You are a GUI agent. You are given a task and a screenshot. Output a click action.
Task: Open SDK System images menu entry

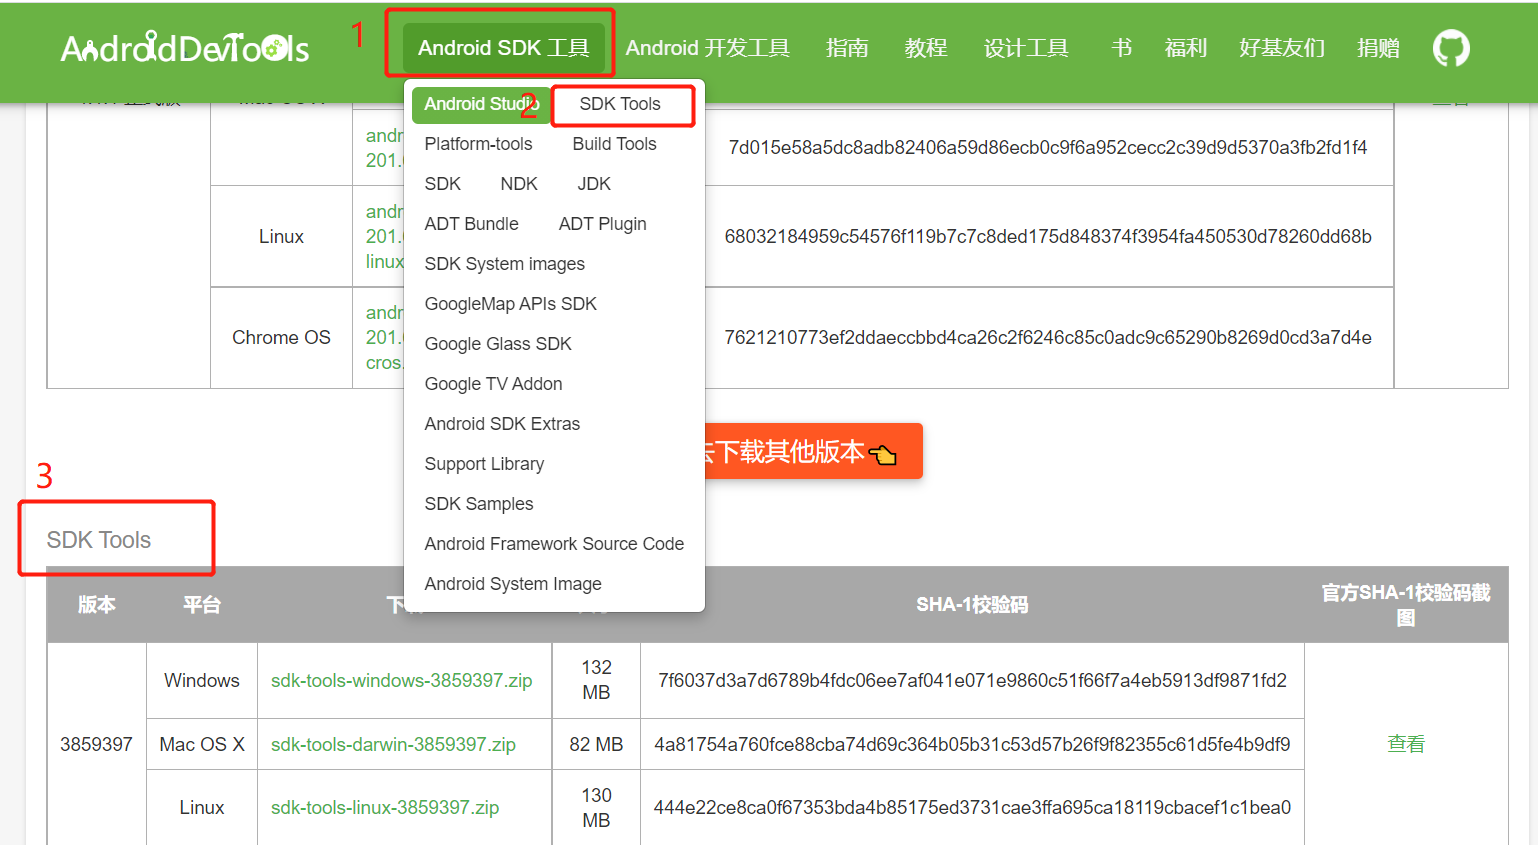[504, 264]
